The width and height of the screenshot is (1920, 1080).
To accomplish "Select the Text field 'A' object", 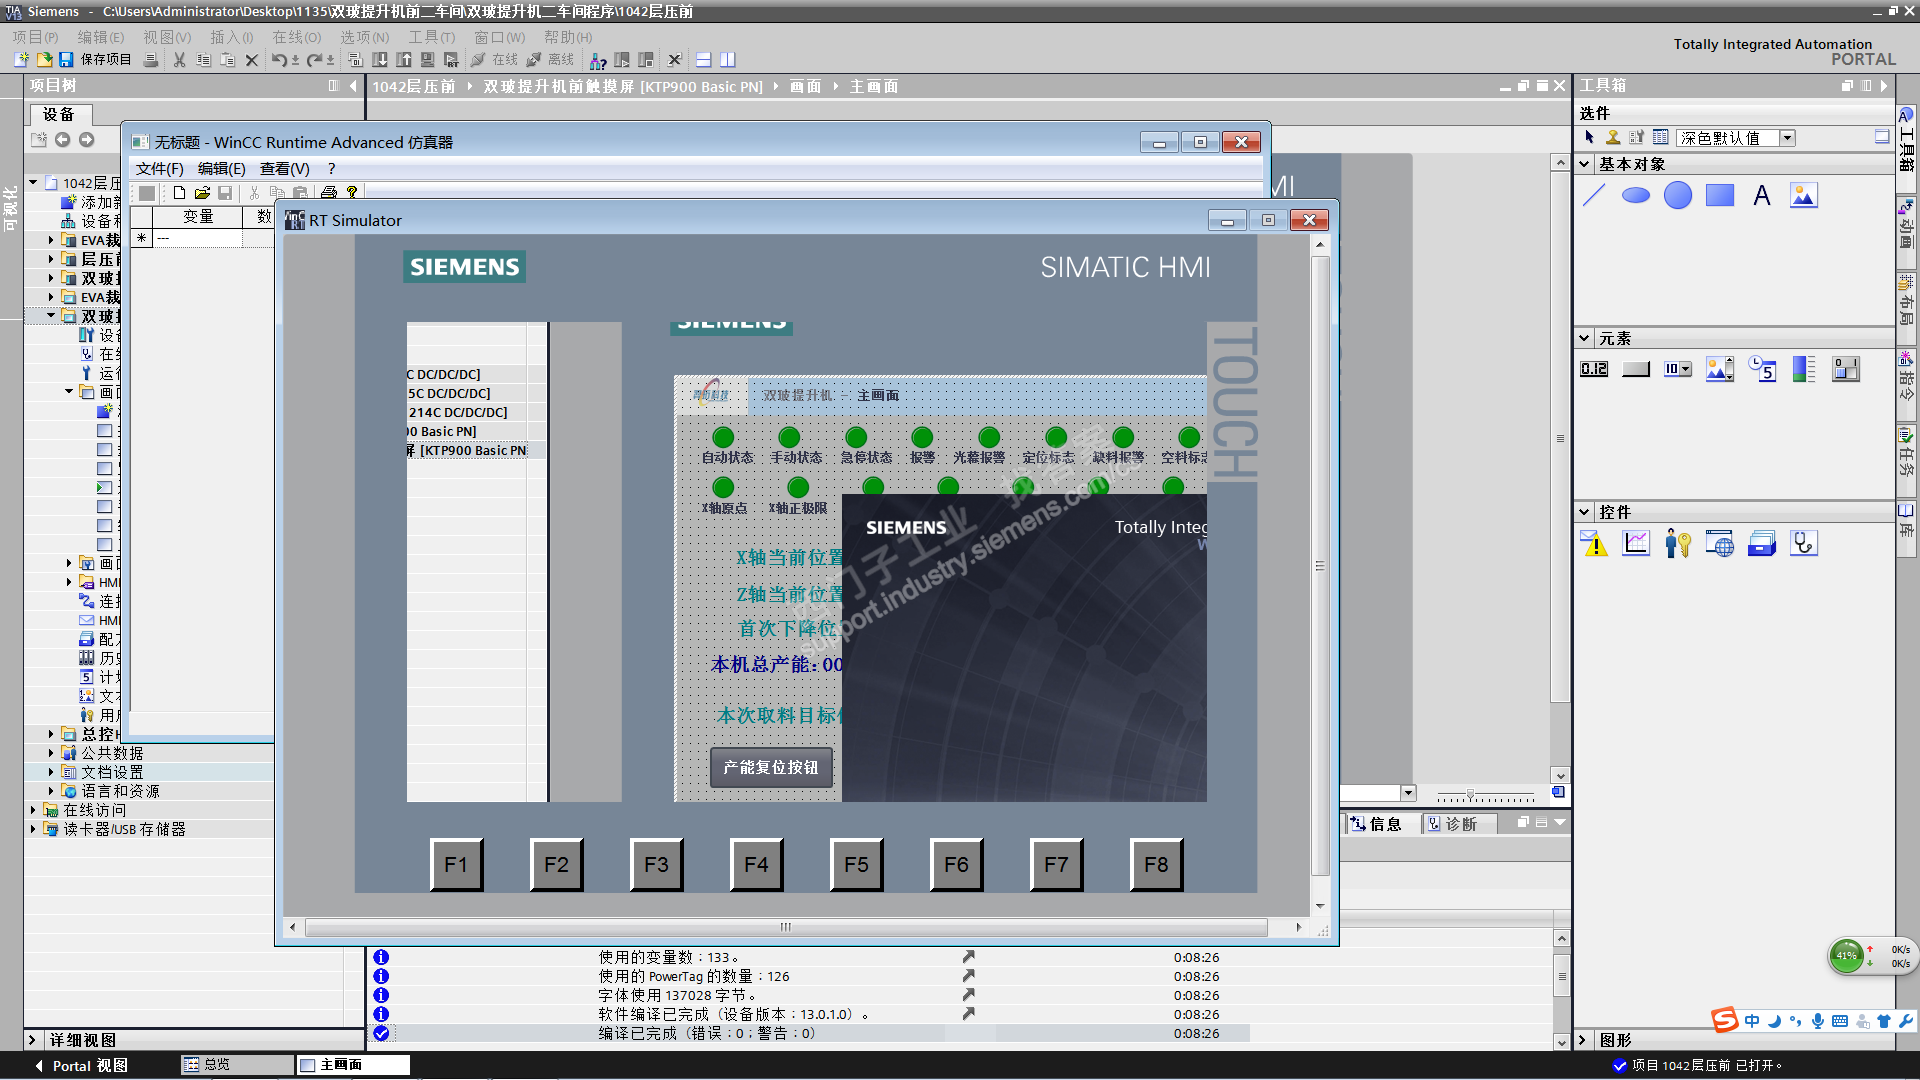I will (x=1762, y=196).
